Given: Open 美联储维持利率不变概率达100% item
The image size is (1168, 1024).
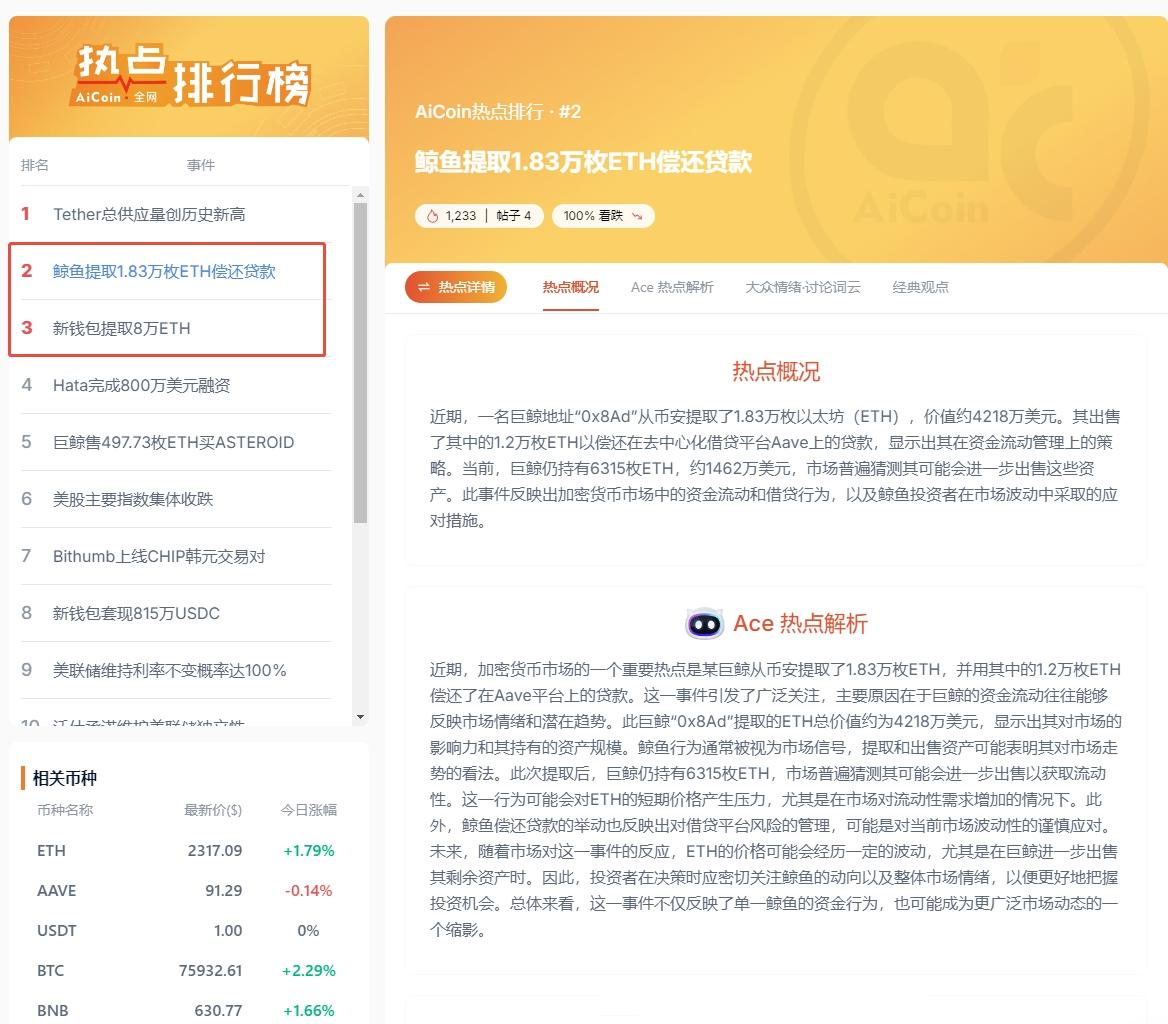Looking at the screenshot, I should (177, 670).
